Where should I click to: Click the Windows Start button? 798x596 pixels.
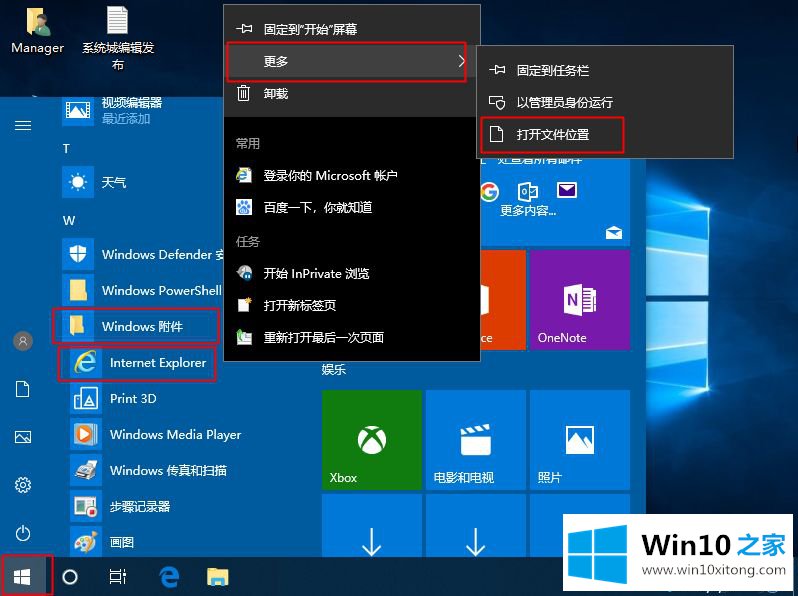24,576
